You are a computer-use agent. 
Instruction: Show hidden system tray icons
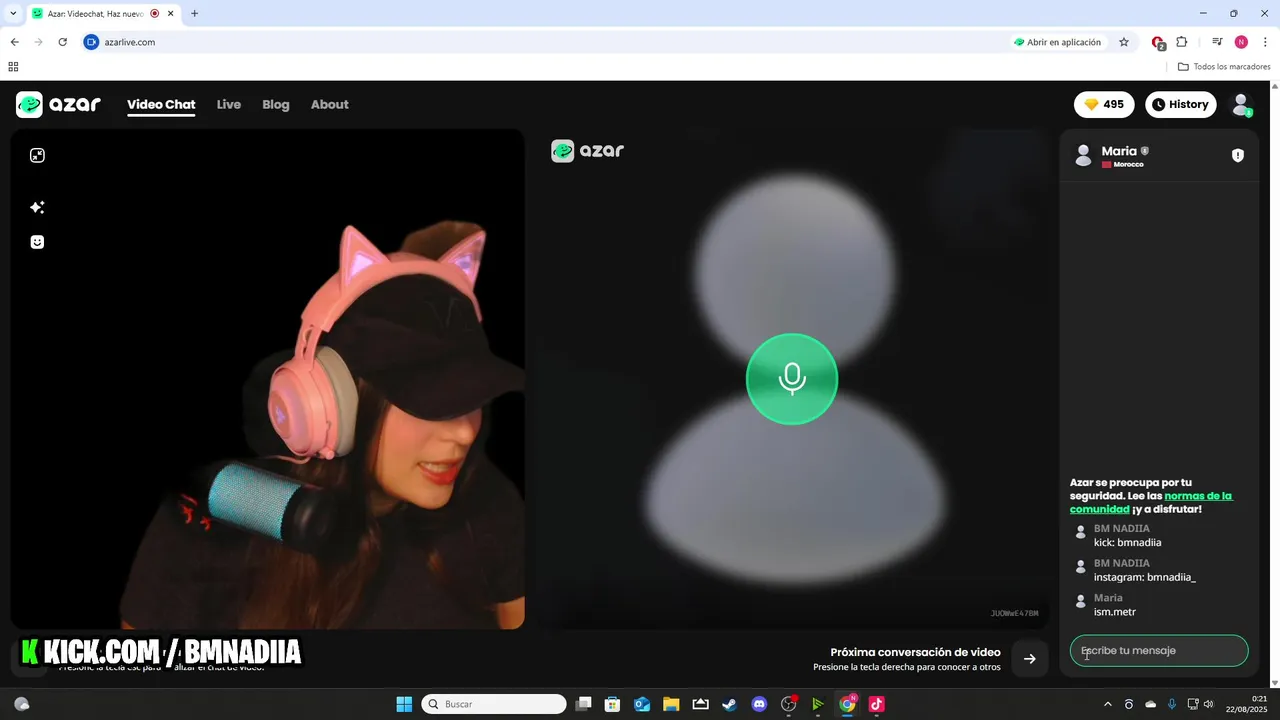coord(1107,704)
